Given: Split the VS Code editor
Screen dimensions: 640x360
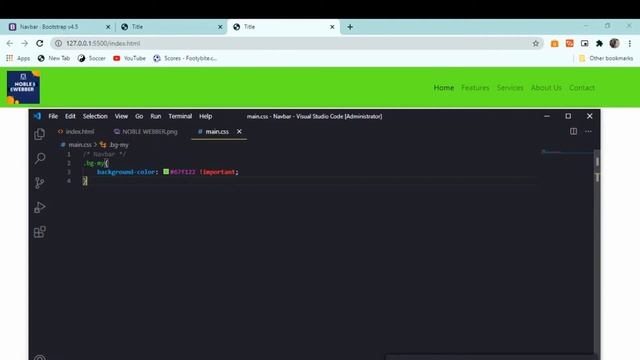Looking at the screenshot, I should pyautogui.click(x=573, y=131).
